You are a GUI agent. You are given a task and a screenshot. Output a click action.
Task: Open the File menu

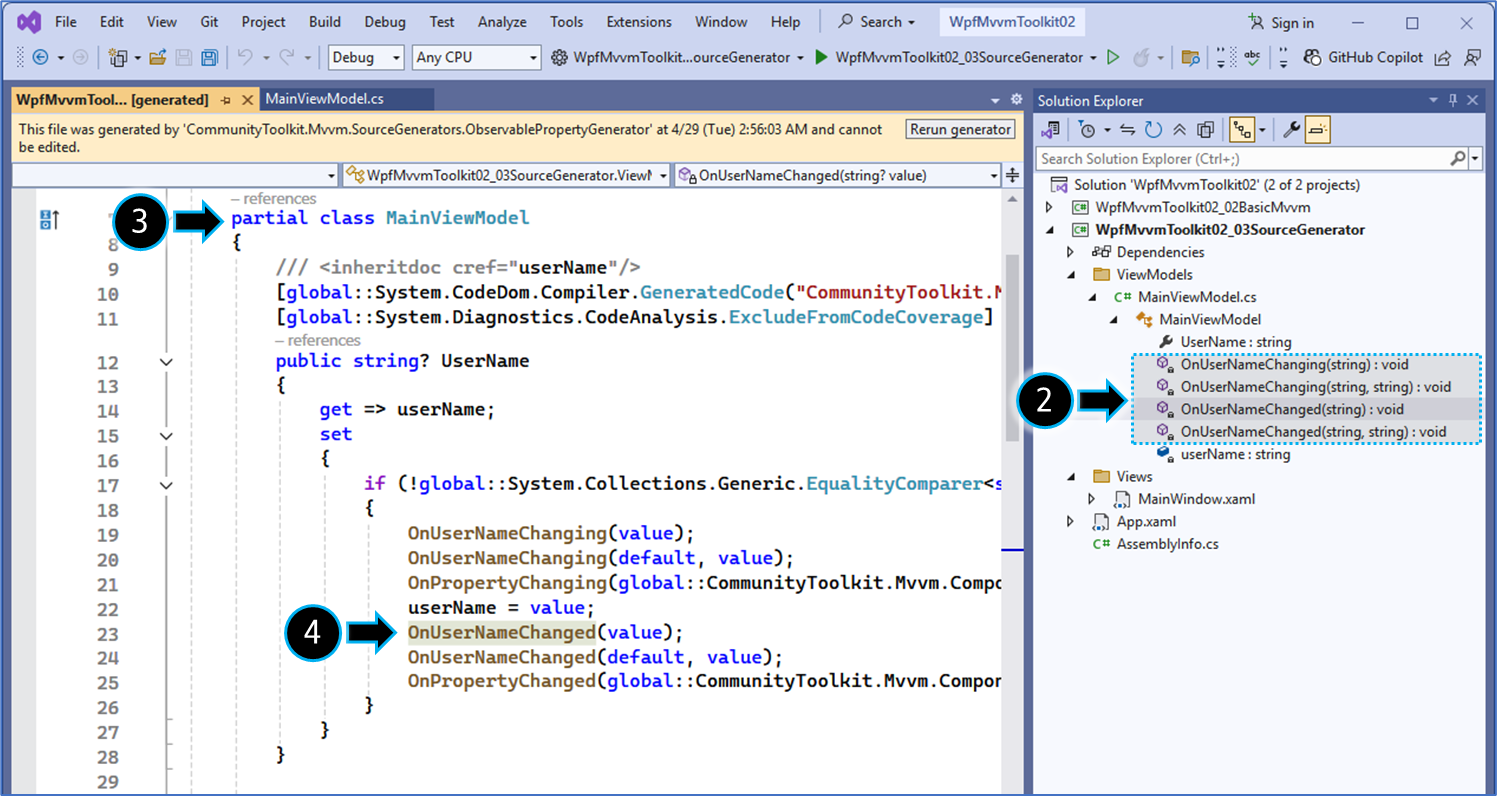[x=66, y=22]
